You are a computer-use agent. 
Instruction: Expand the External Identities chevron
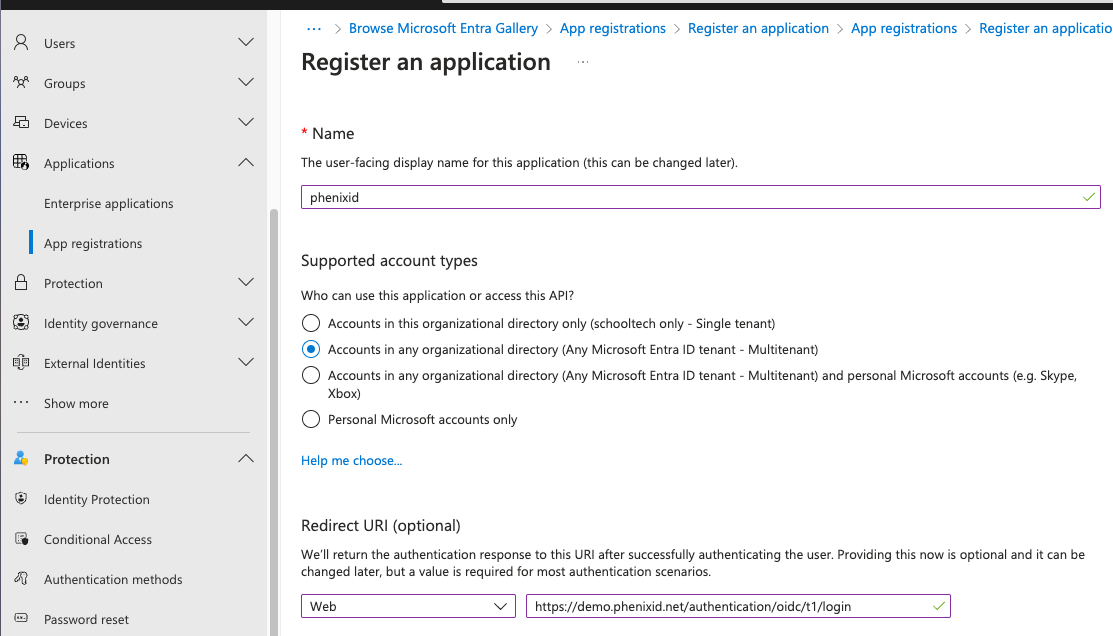[246, 363]
